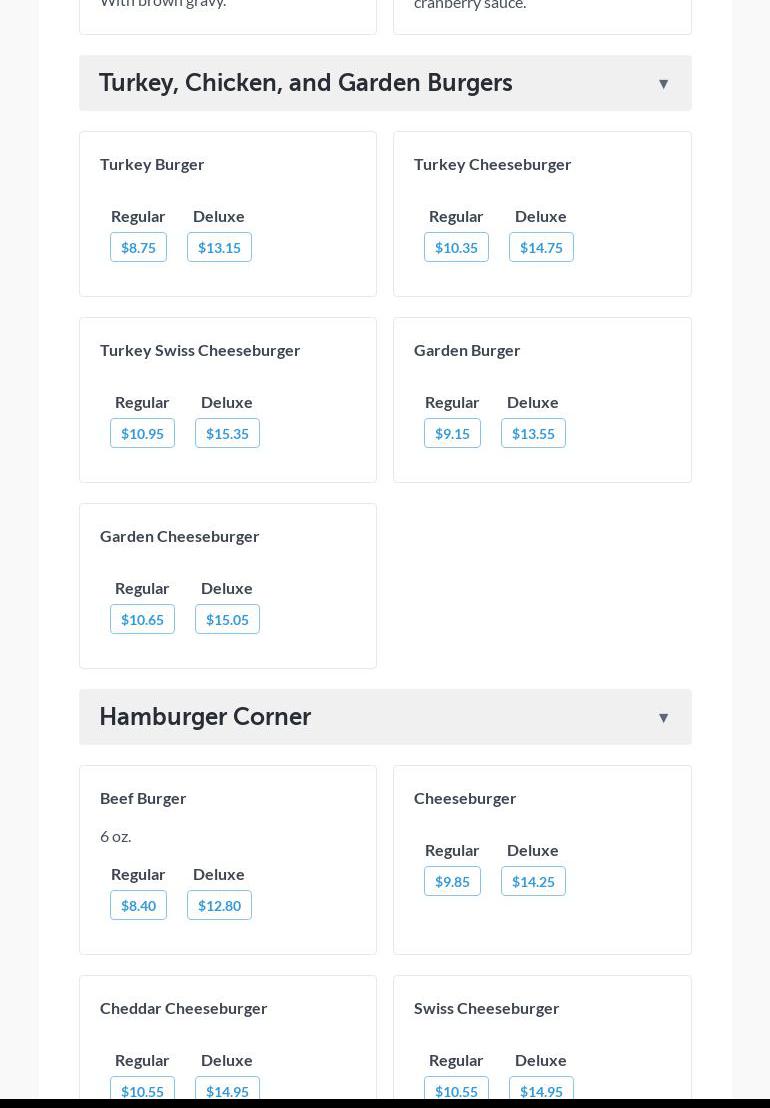Pick Turkey Swiss Cheeseburger Regular $10.95
The image size is (770, 1108).
pyautogui.click(x=142, y=433)
